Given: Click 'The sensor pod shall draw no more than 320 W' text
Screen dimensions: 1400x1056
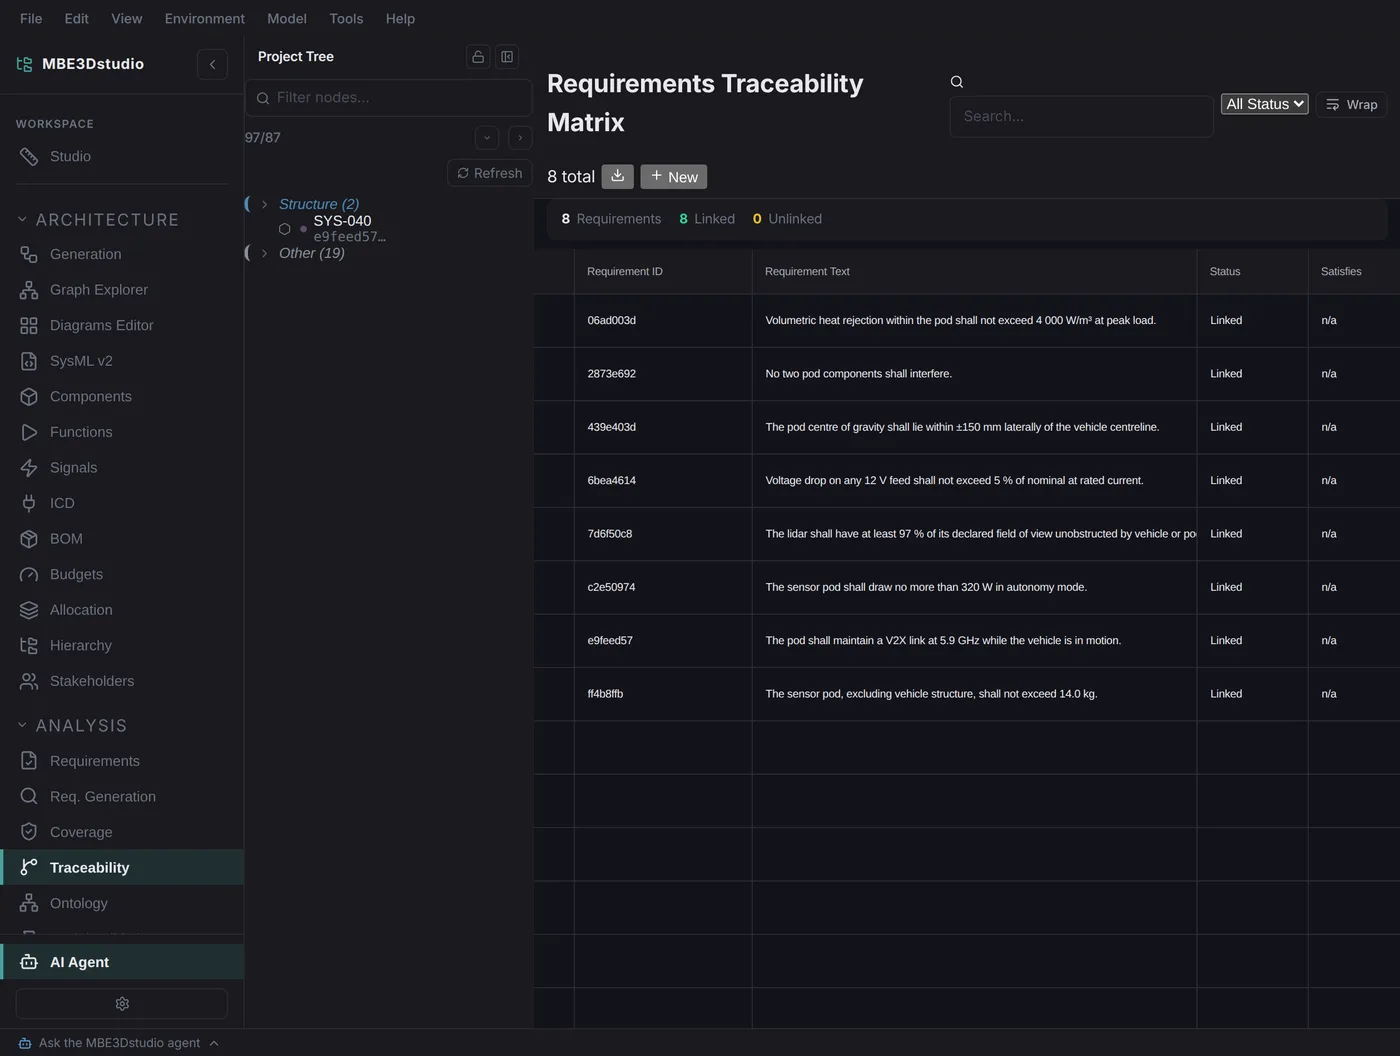Looking at the screenshot, I should click(926, 587).
